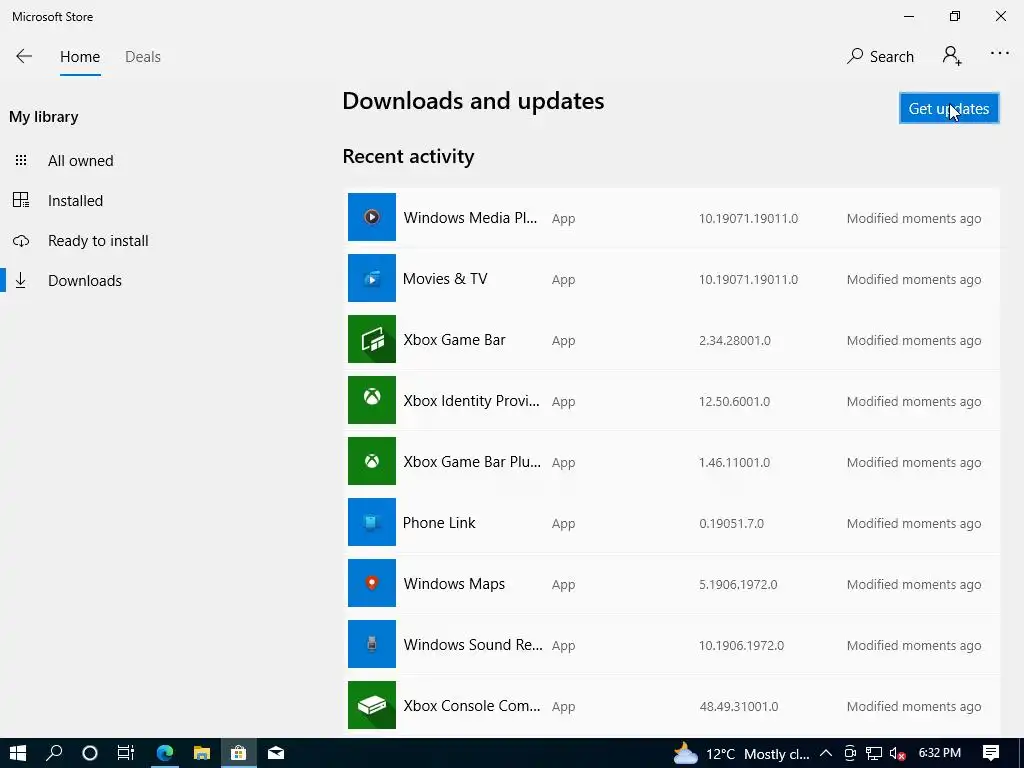Screen dimensions: 1024x768
Task: Click version 2.34.28001.0 of Xbox Game Bar
Action: click(x=735, y=340)
